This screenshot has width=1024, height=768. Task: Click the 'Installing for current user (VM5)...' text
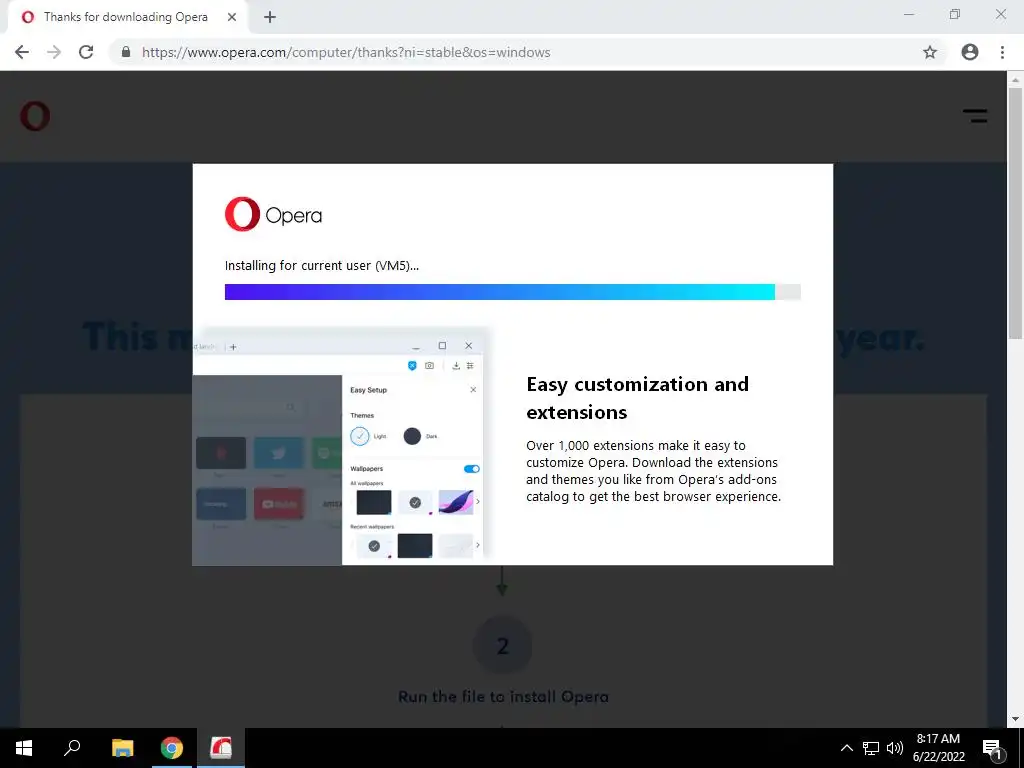(322, 266)
